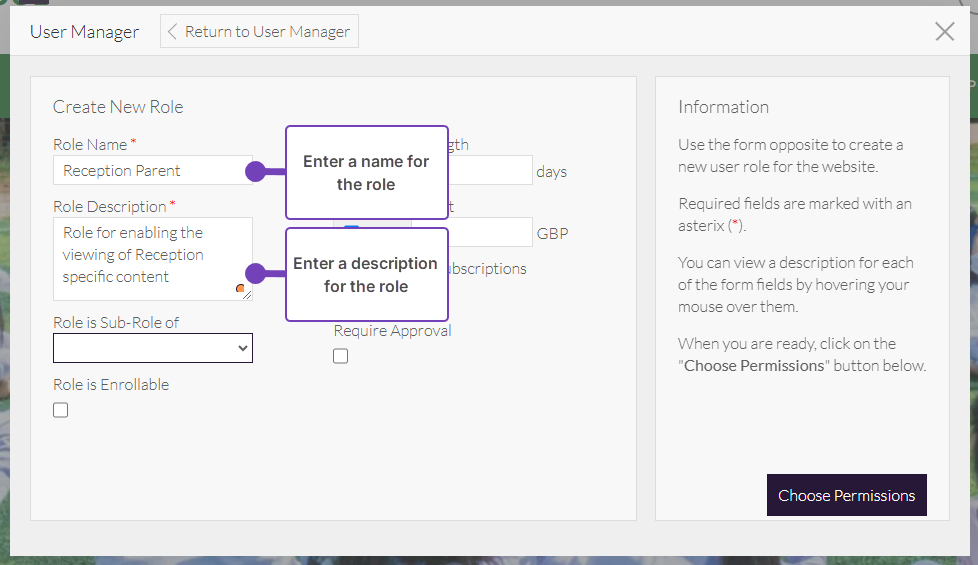Tick the Role is Enrollable checkbox
Screen dimensions: 978x565
(x=61, y=410)
